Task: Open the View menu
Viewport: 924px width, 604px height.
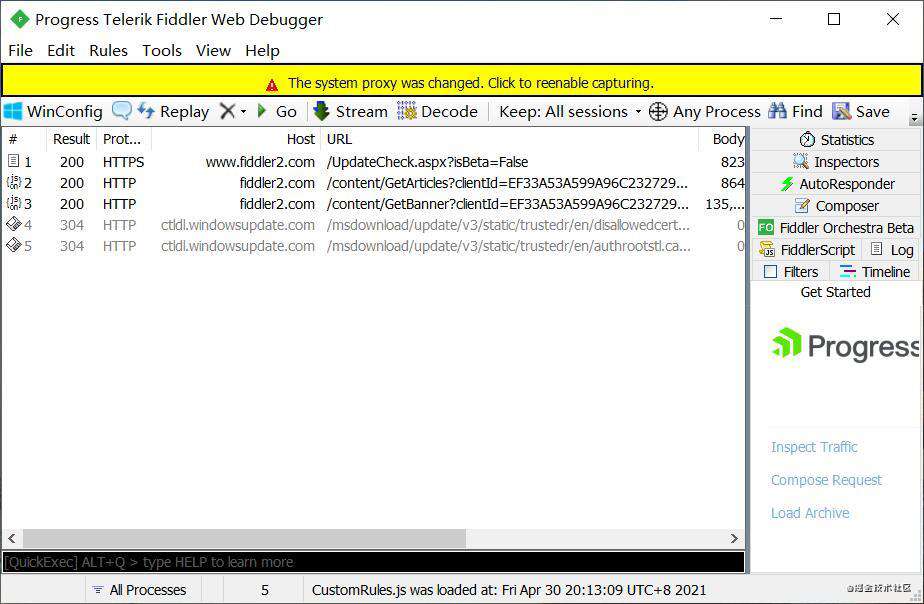Action: 213,51
